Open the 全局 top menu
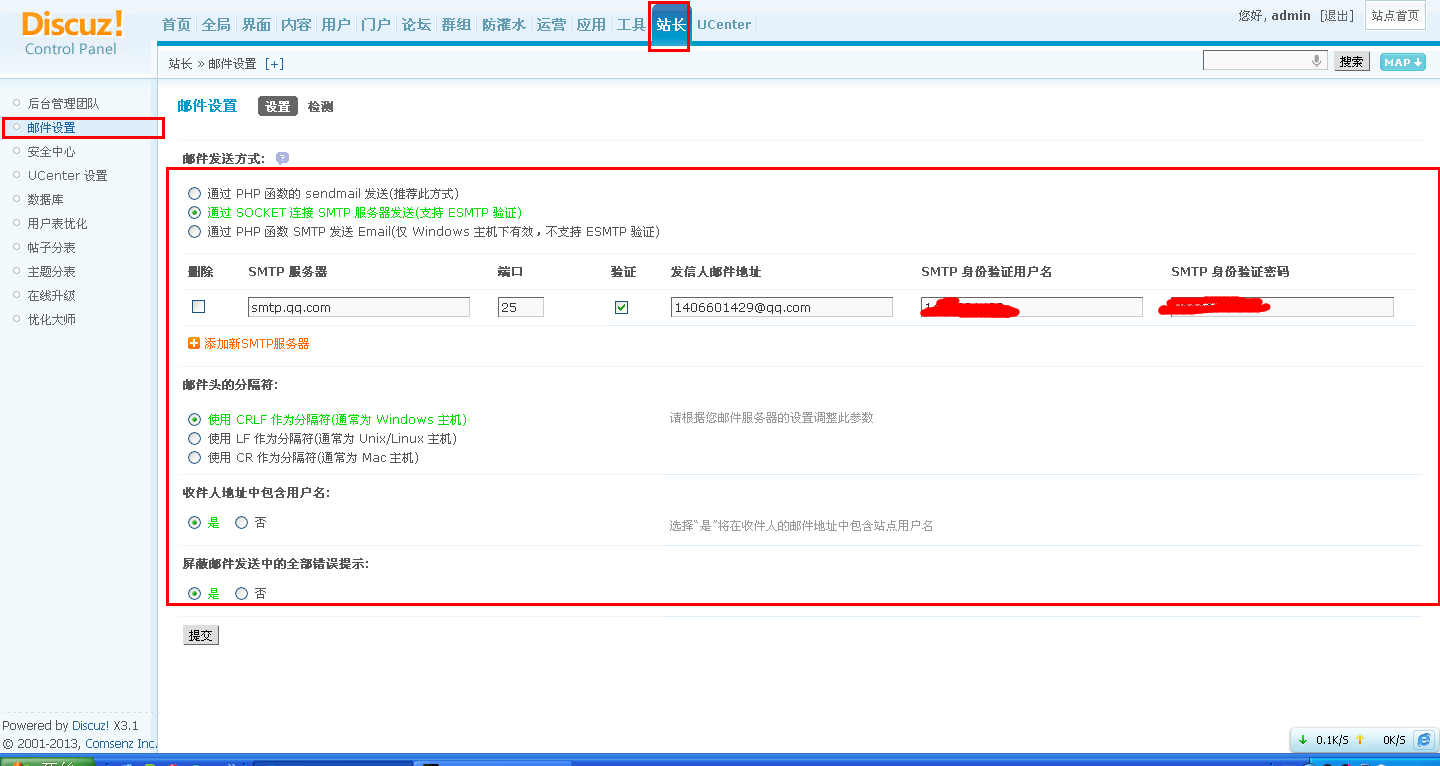Image resolution: width=1440 pixels, height=766 pixels. [x=216, y=25]
